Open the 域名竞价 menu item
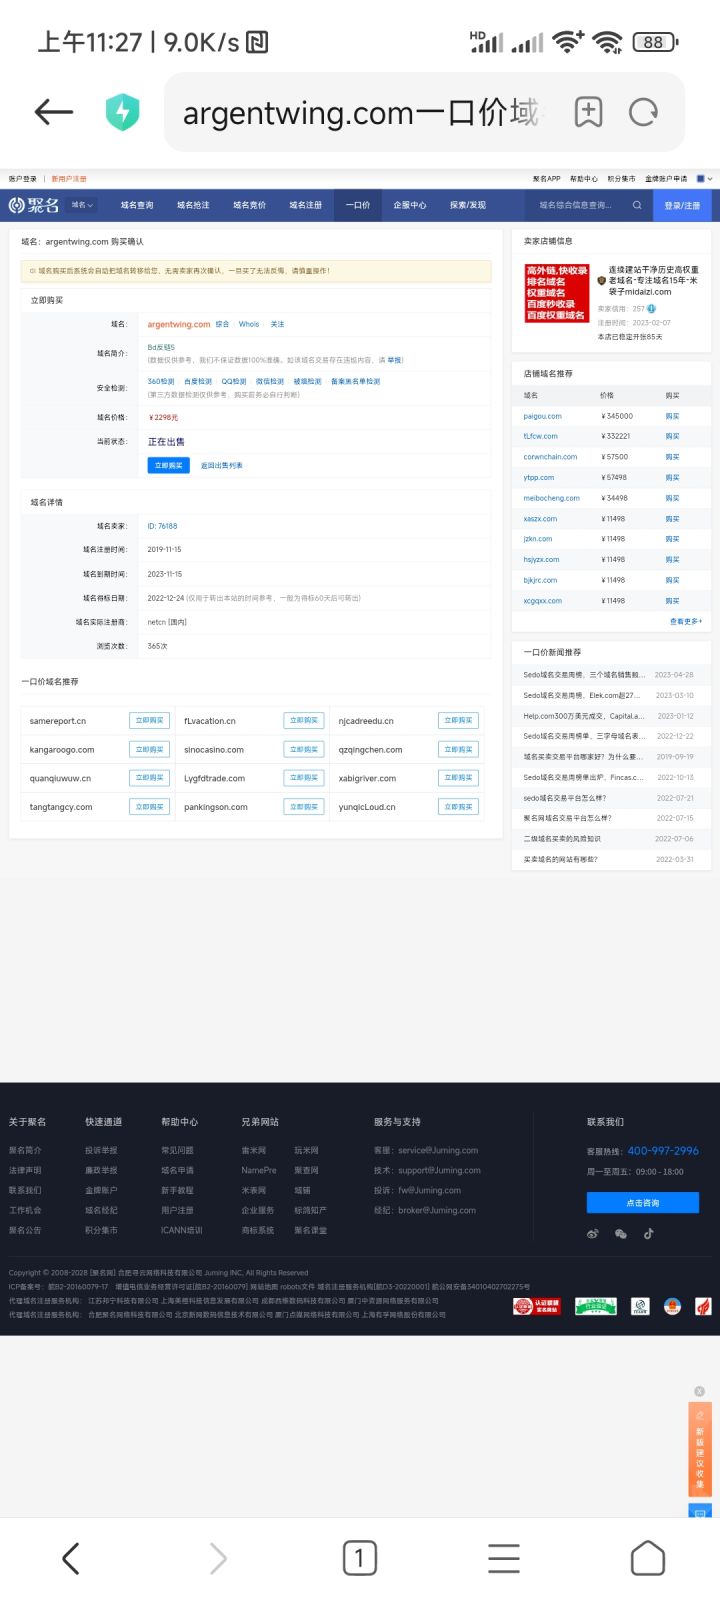 click(249, 205)
